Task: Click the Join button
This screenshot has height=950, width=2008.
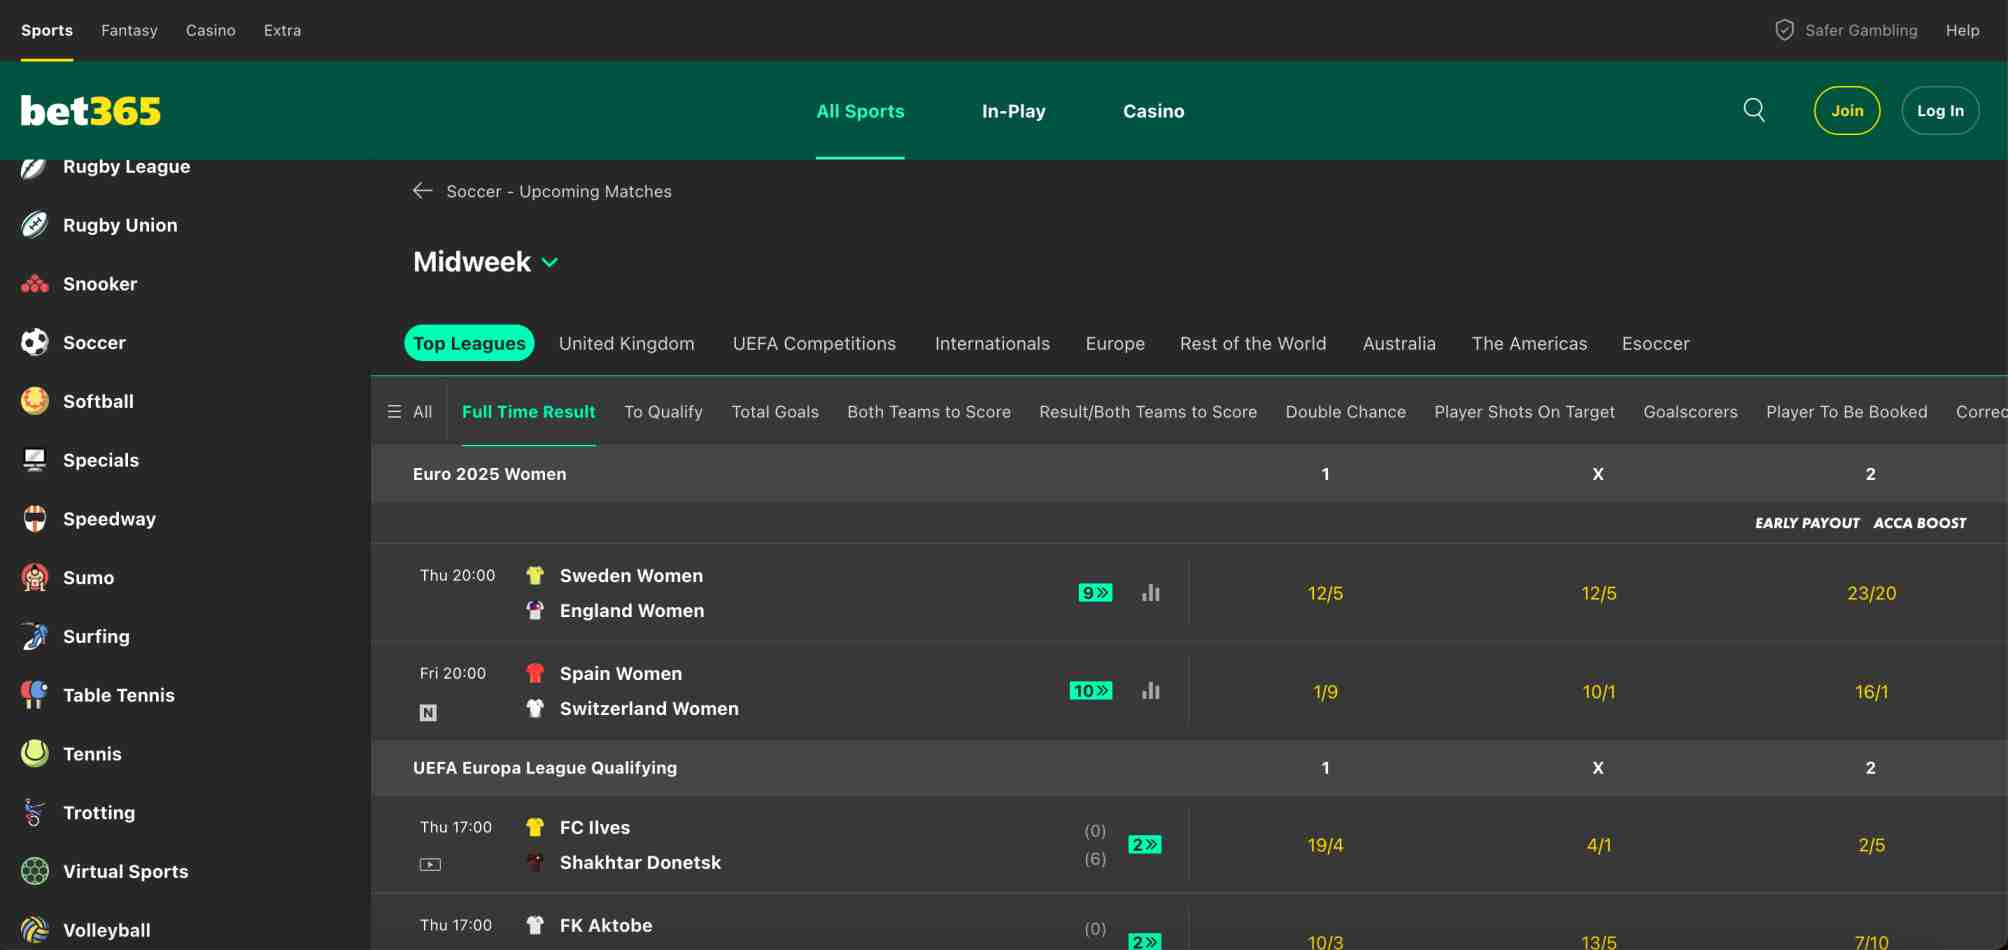Action: point(1847,111)
